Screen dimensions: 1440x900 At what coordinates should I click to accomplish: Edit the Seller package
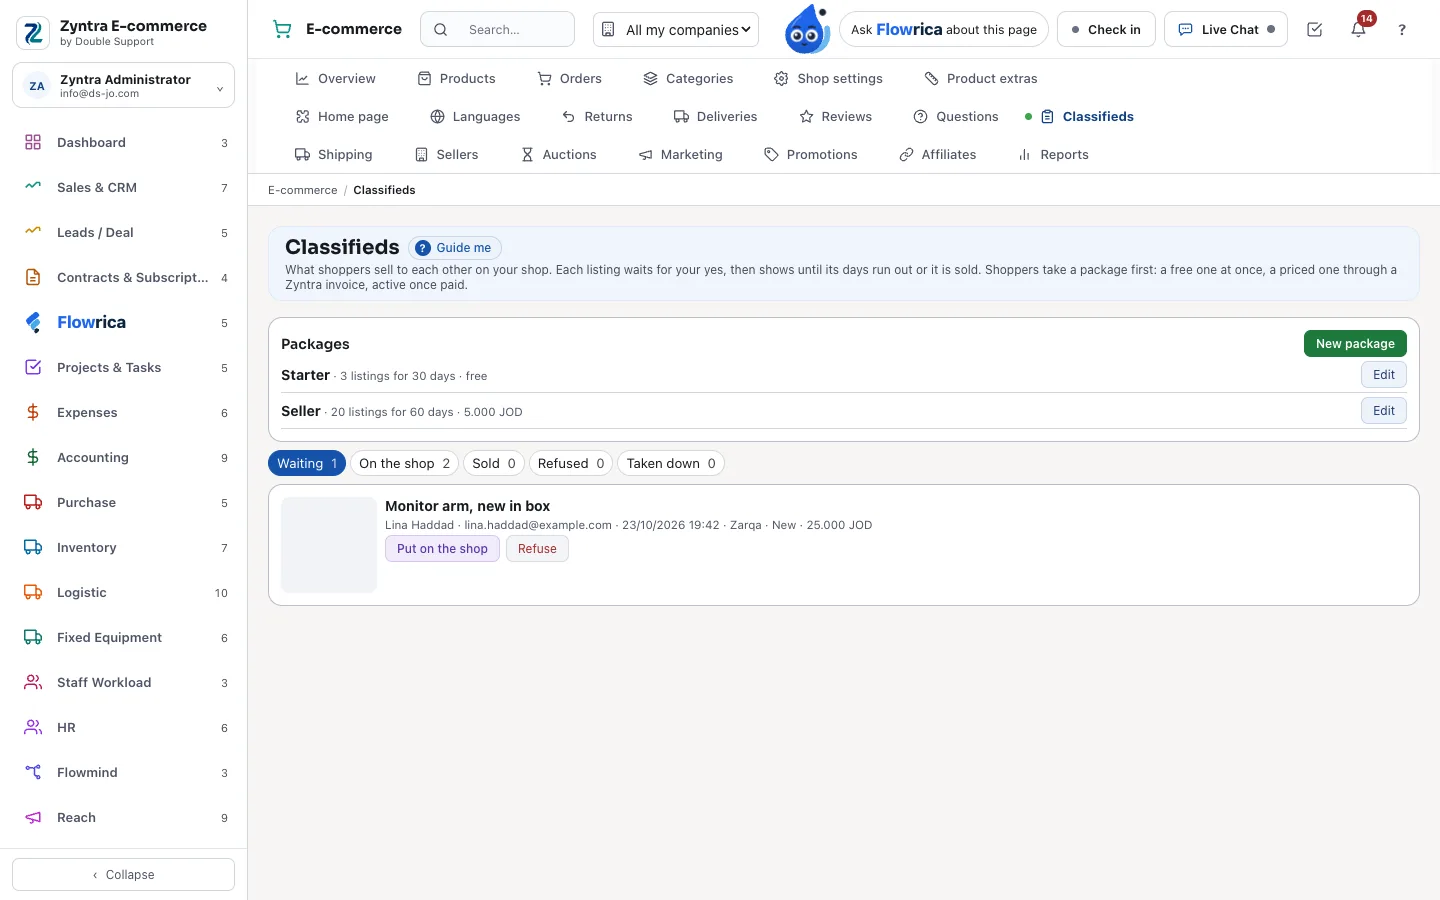pyautogui.click(x=1384, y=411)
